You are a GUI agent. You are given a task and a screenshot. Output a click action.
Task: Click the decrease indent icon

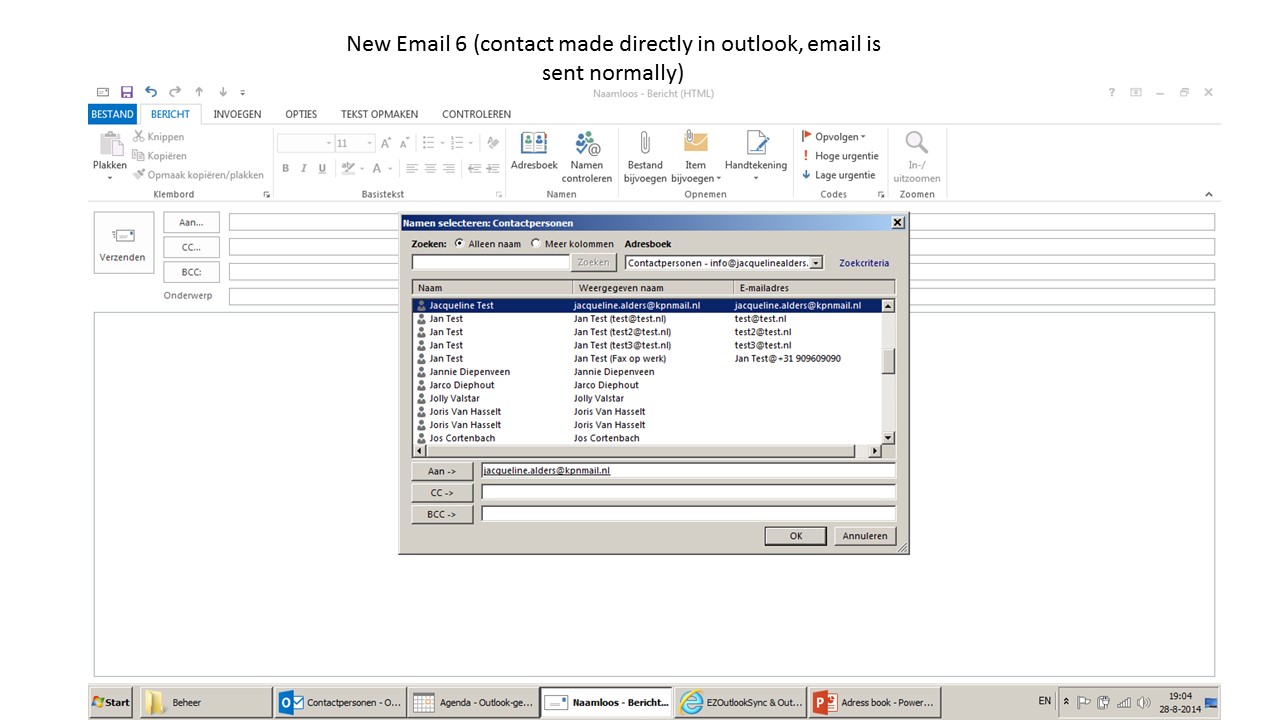click(474, 169)
